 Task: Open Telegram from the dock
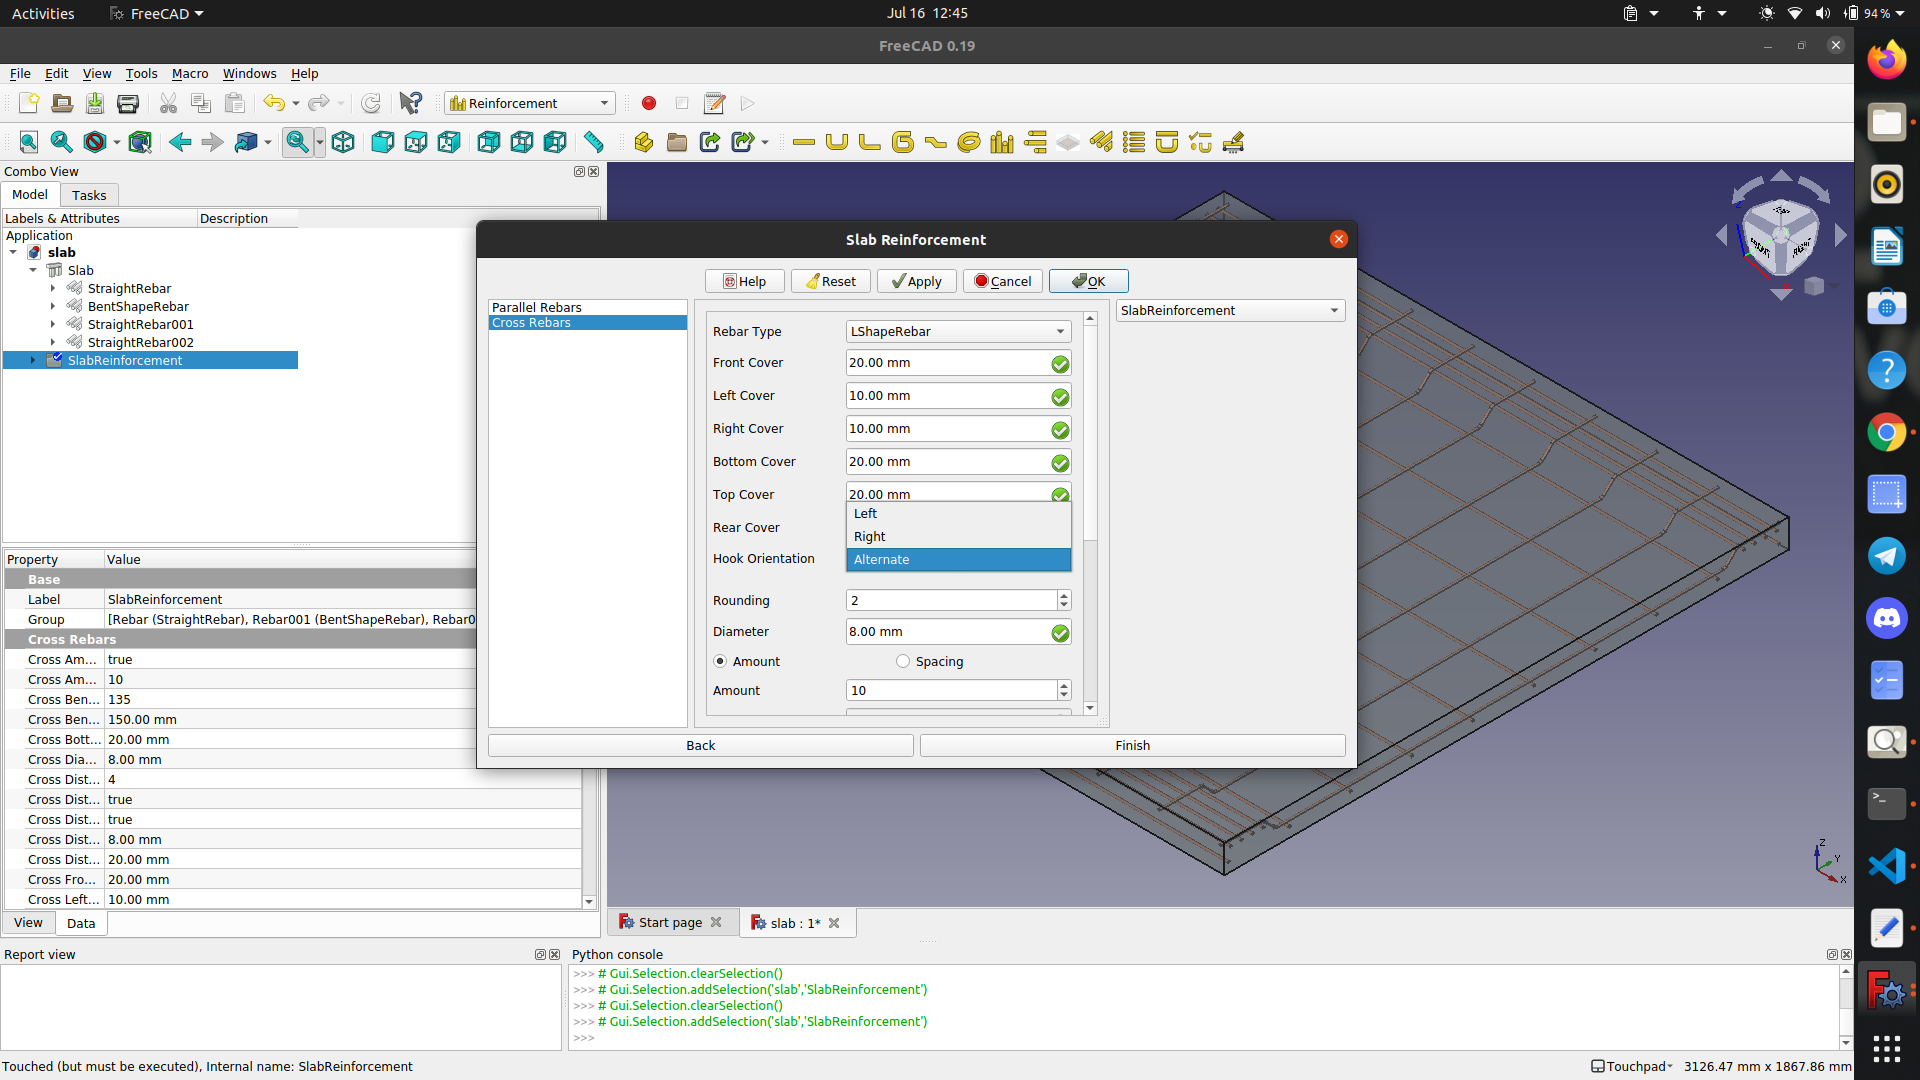click(1886, 556)
